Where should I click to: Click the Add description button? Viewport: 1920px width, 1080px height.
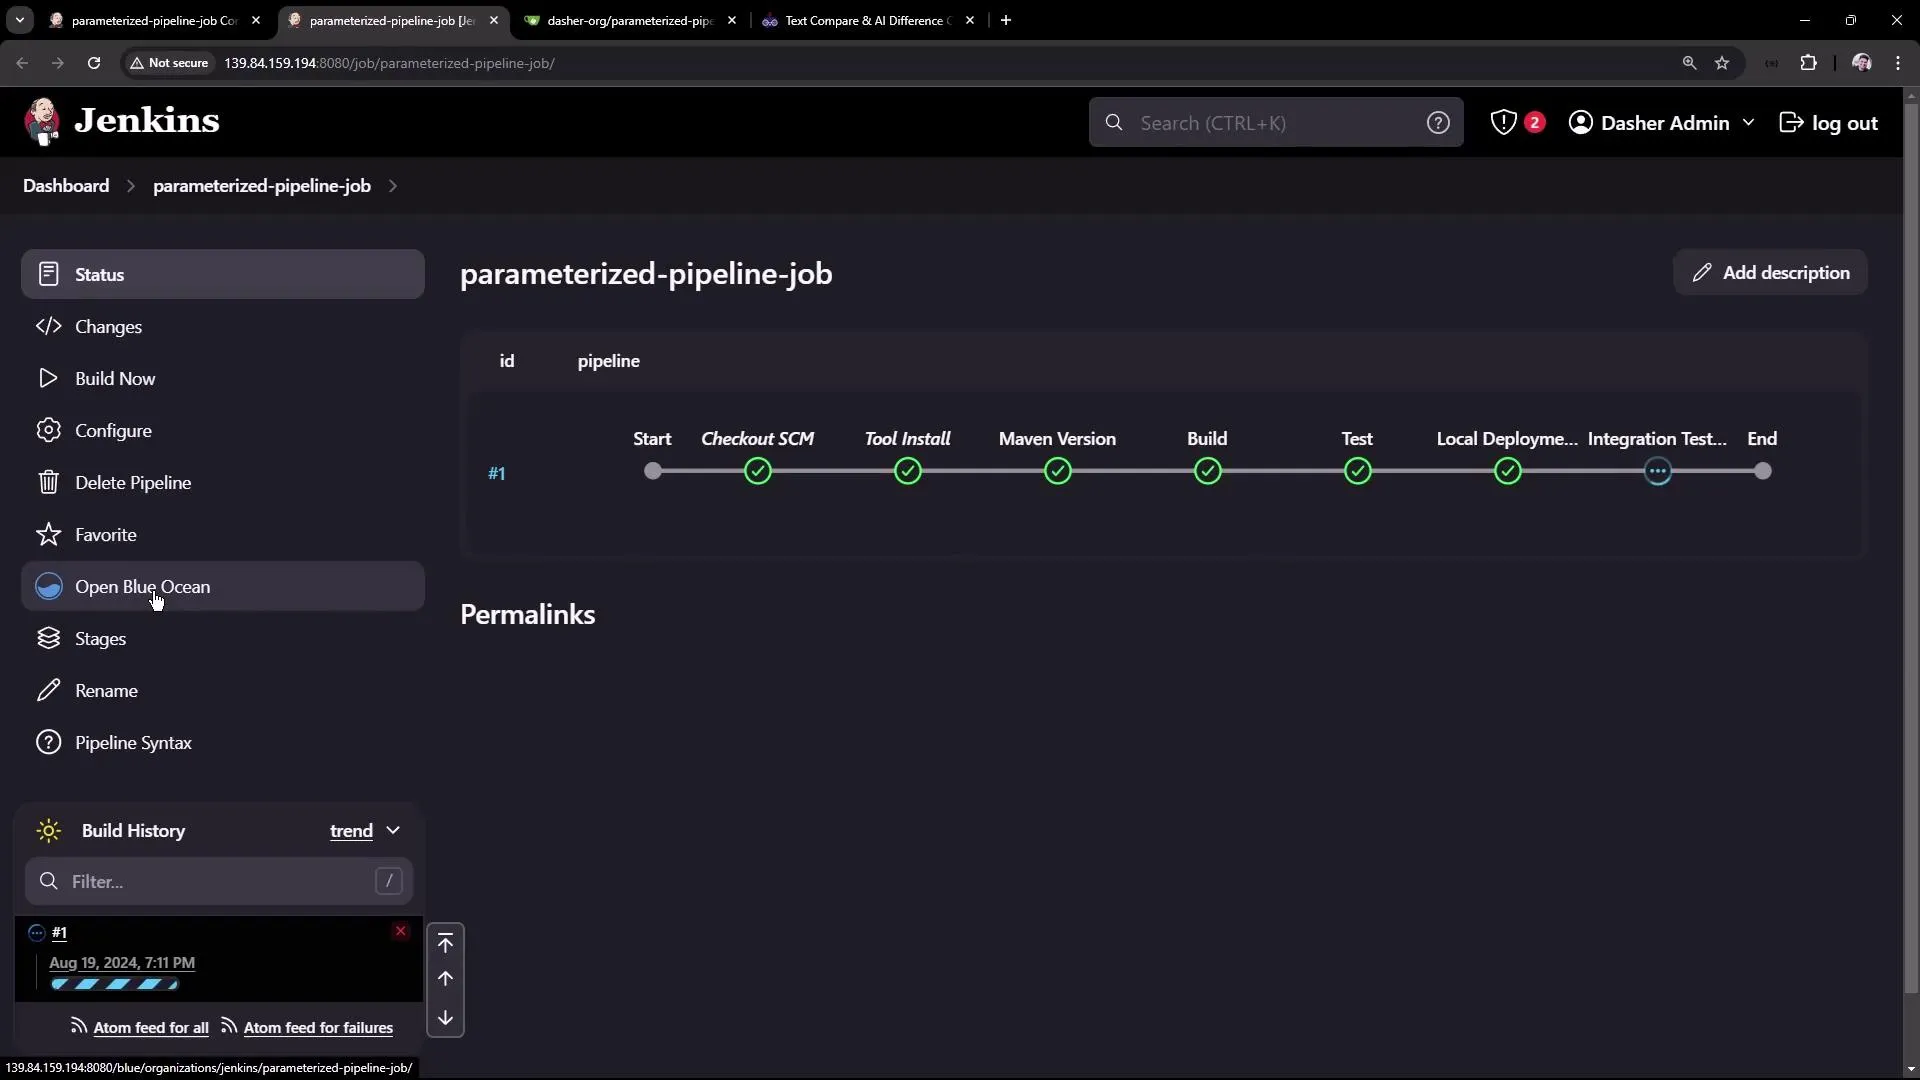click(x=1770, y=272)
